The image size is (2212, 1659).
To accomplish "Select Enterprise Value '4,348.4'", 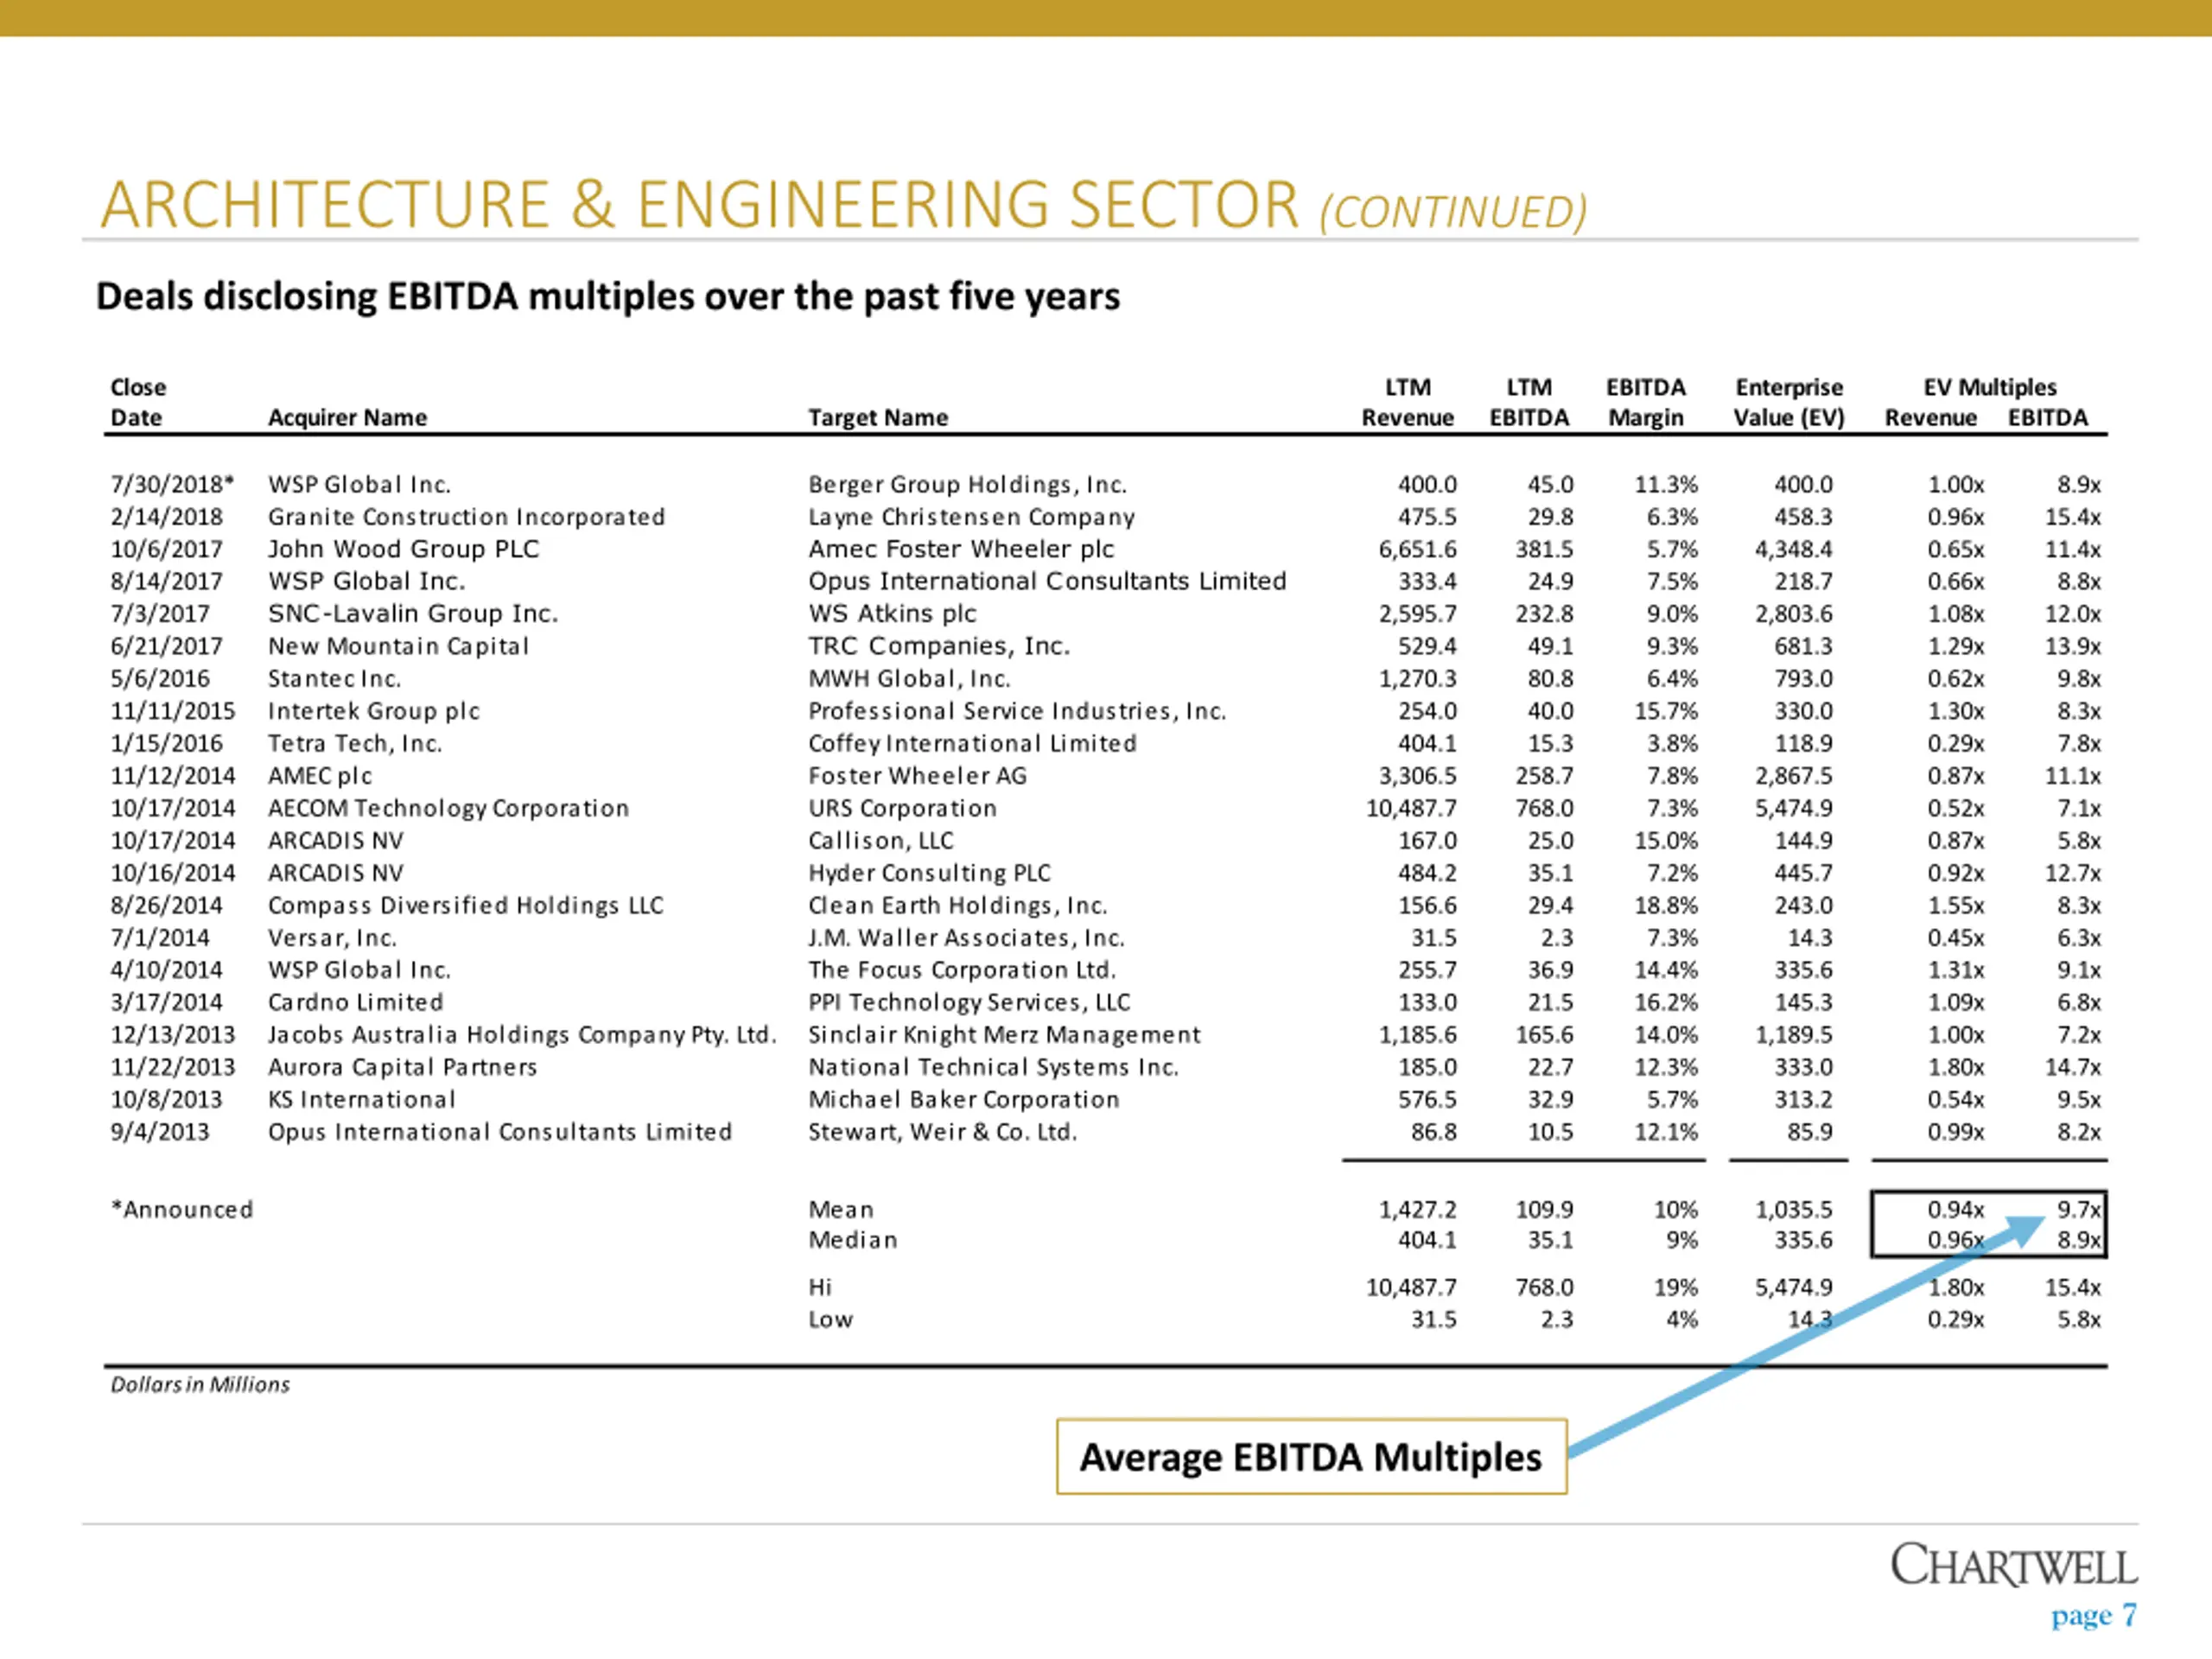I will click(1794, 549).
